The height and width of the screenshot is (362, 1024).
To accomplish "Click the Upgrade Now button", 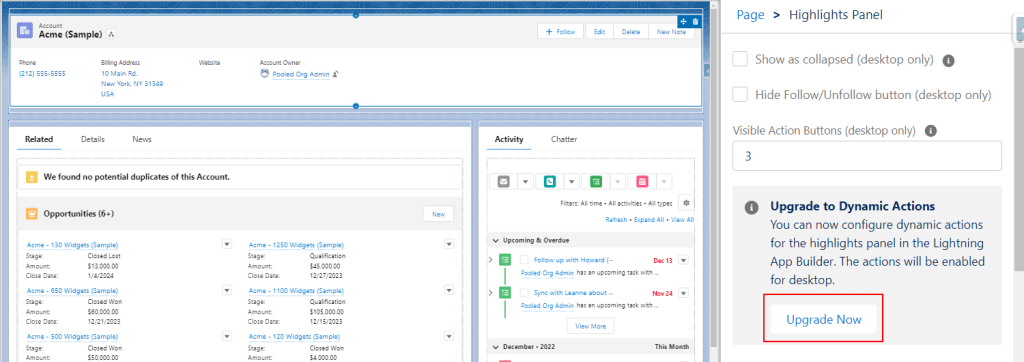I will (x=824, y=320).
